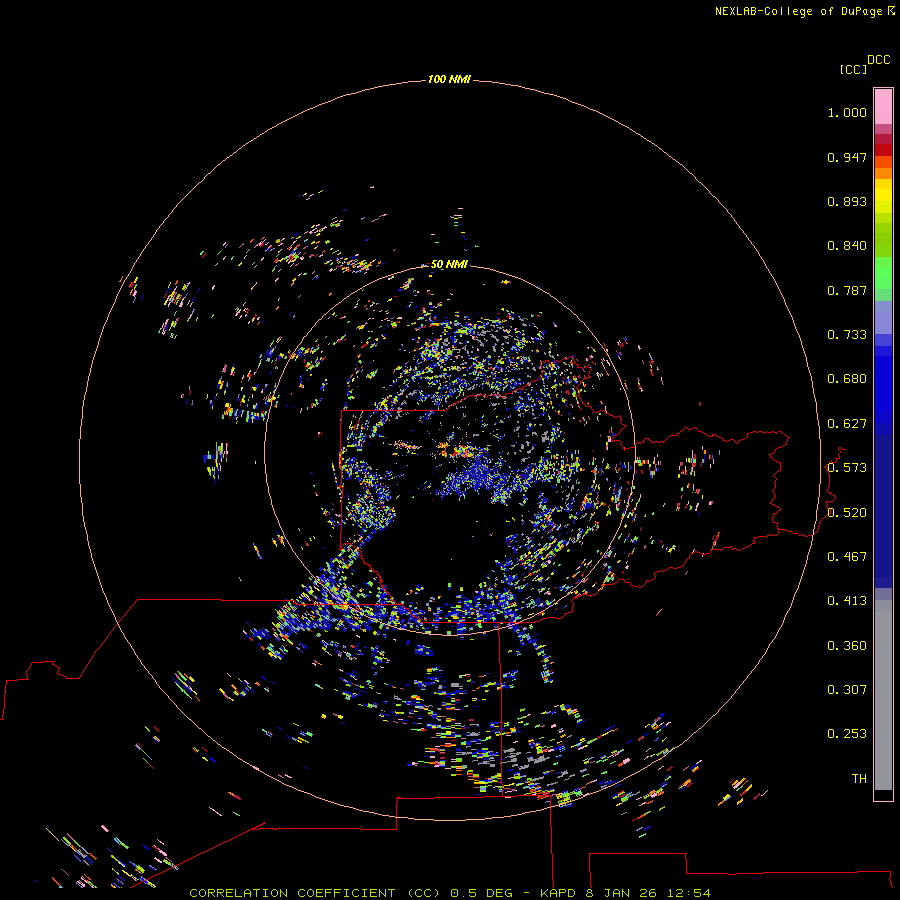This screenshot has height=900, width=900.
Task: Click the 0.360 color scale label
Action: (x=847, y=646)
